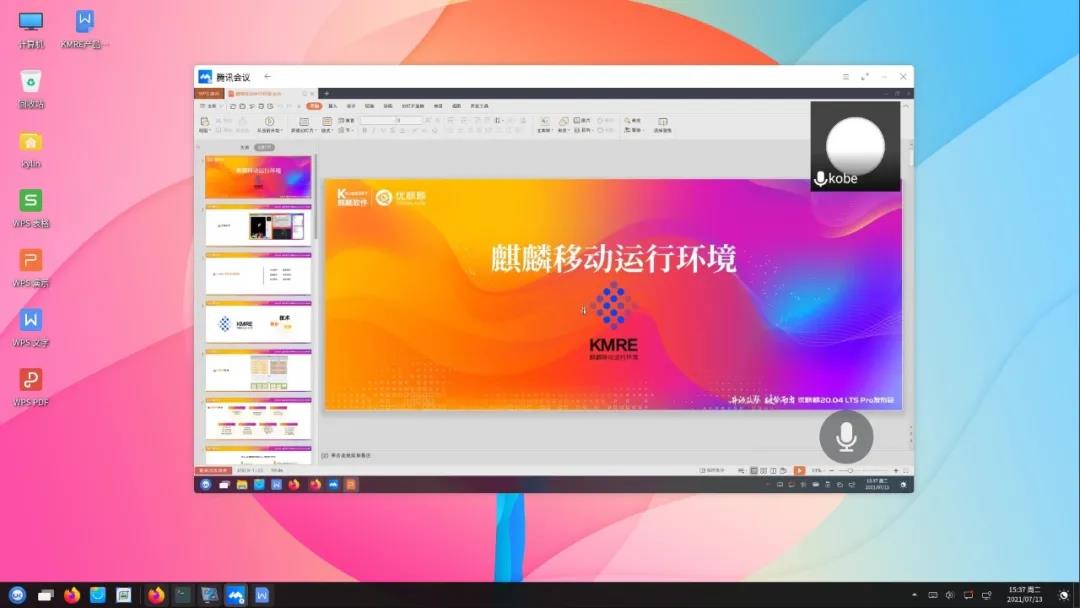This screenshot has width=1080, height=608.
Task: Click the start menu button on taskbar
Action: click(17, 595)
